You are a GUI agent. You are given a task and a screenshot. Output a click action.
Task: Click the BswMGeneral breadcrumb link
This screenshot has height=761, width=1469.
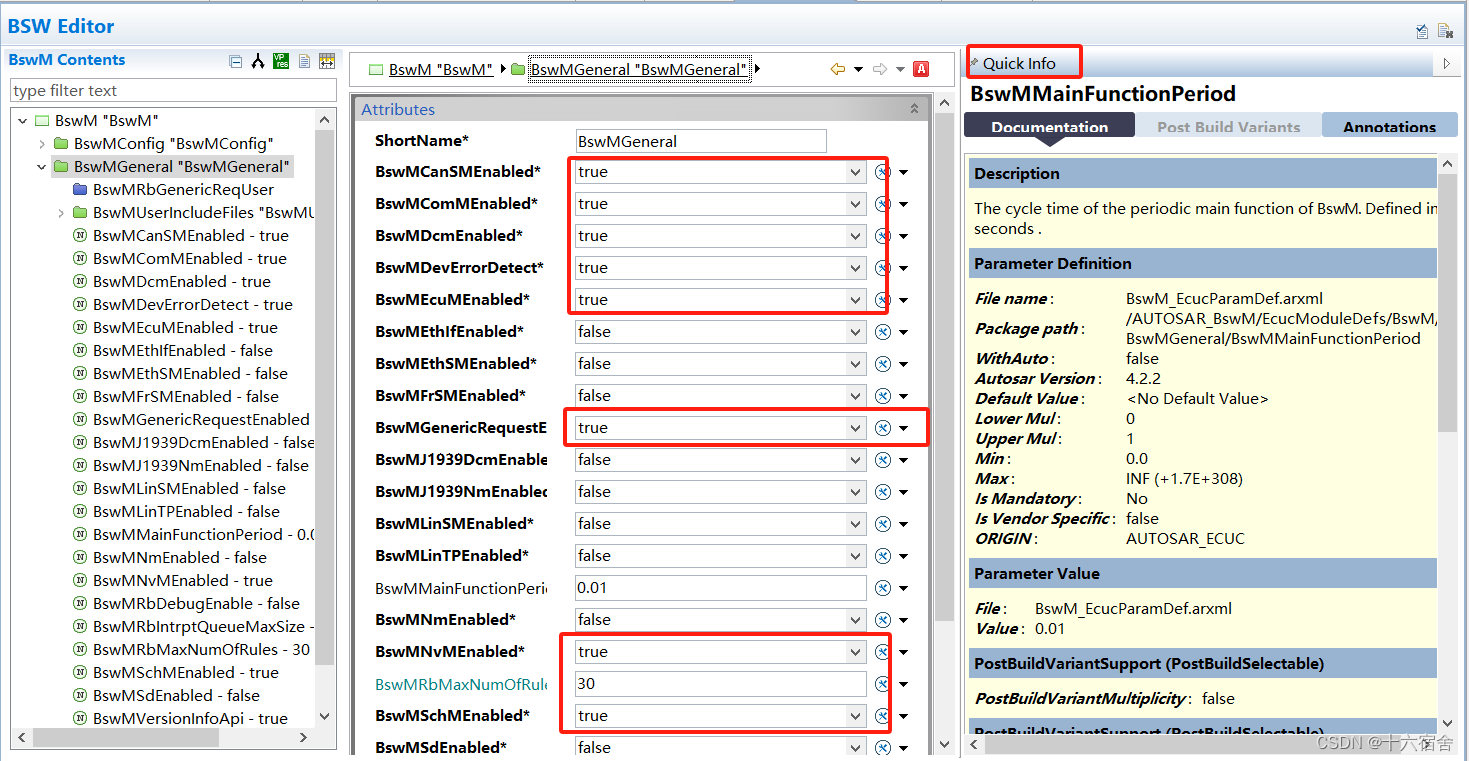[639, 70]
